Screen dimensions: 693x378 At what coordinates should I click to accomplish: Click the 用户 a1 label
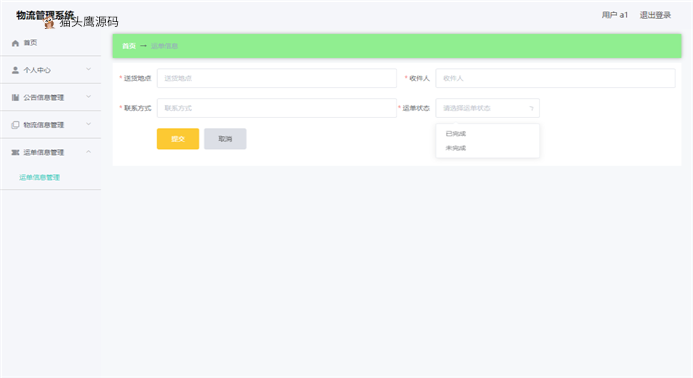pyautogui.click(x=615, y=15)
